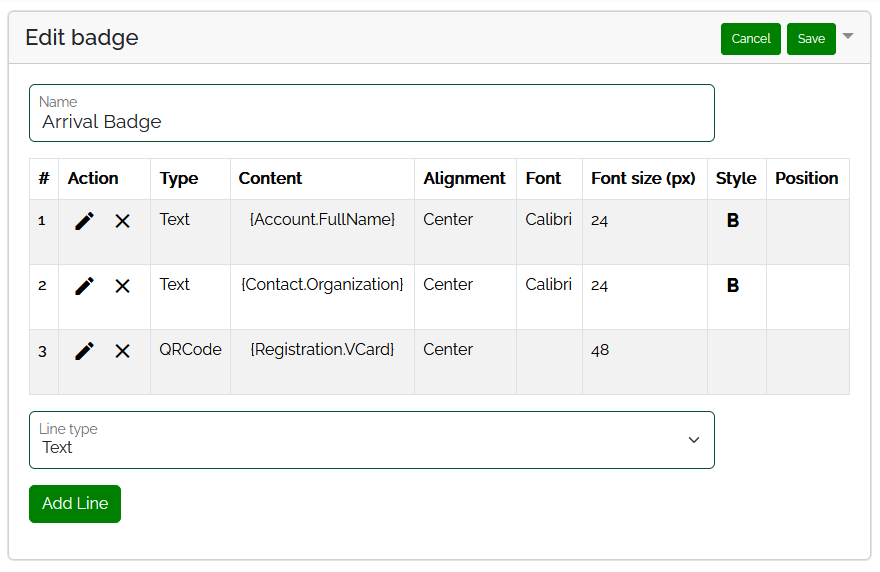Screen dimensions: 880x572
Task: Select the {Registration.VCard} content cell
Action: [x=322, y=349]
